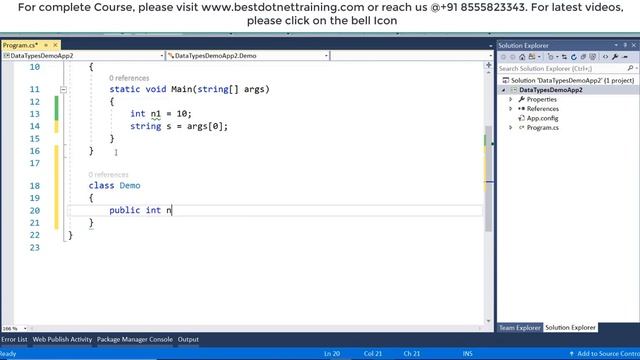Open the Web Publish Activity tab
The width and height of the screenshot is (640, 360).
tap(62, 339)
